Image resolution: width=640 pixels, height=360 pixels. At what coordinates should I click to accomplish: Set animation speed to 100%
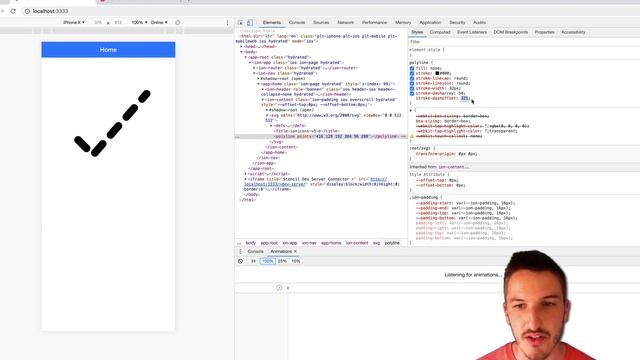(x=268, y=261)
